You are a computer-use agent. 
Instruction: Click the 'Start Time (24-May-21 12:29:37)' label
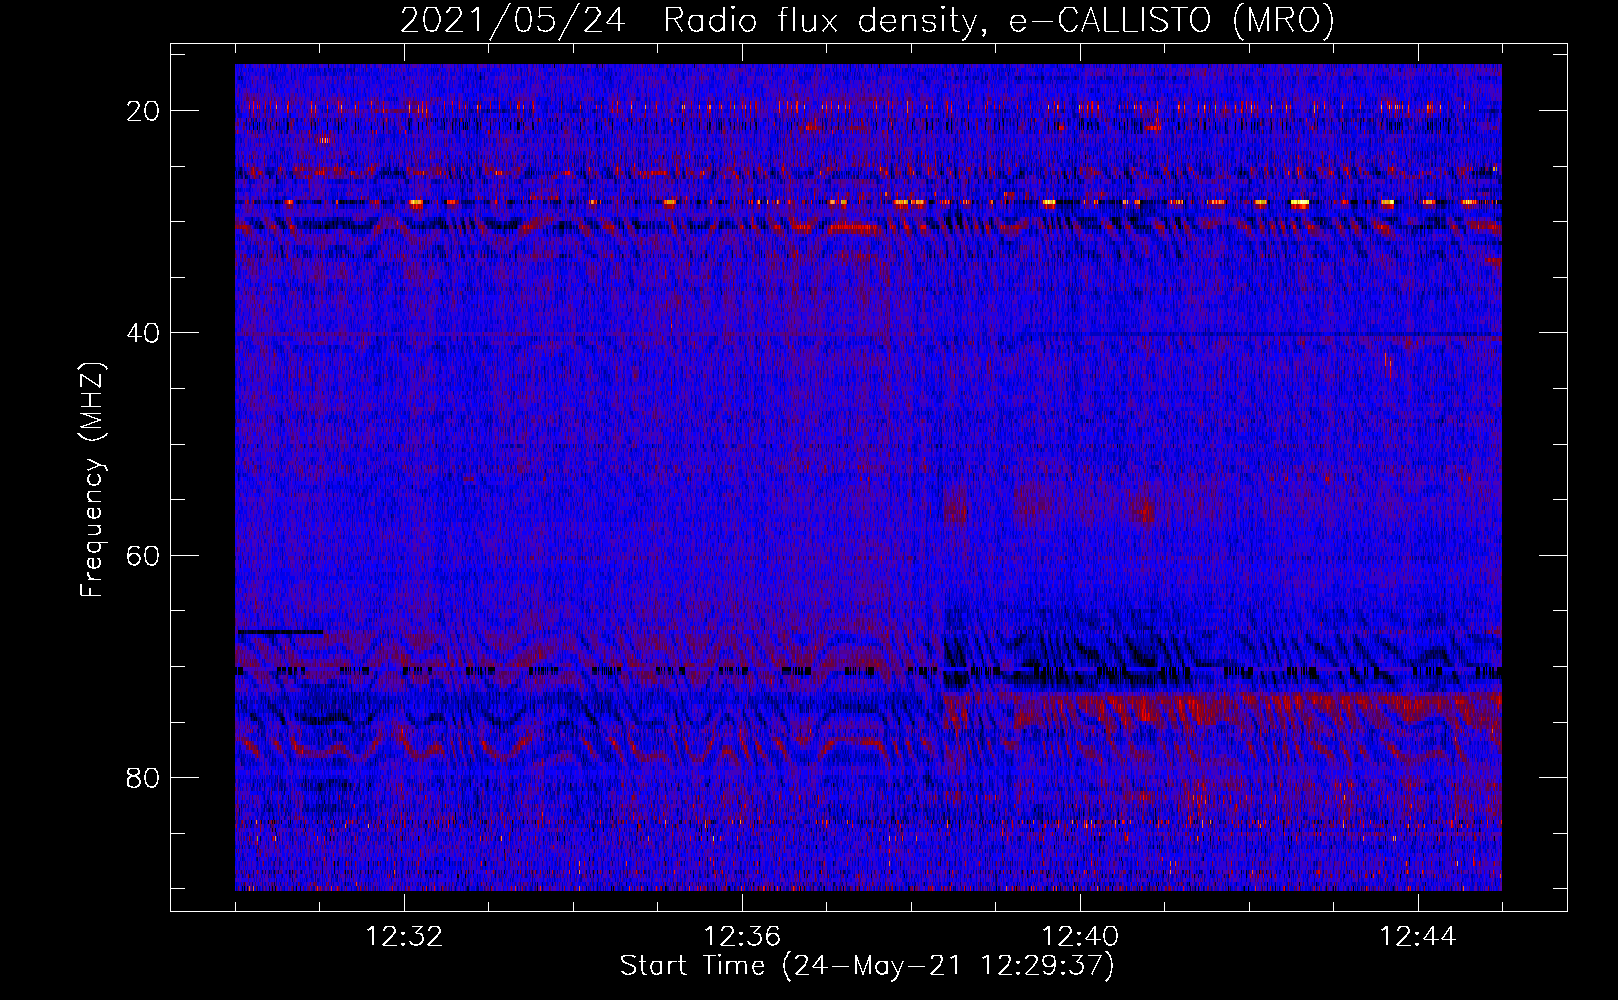[867, 966]
